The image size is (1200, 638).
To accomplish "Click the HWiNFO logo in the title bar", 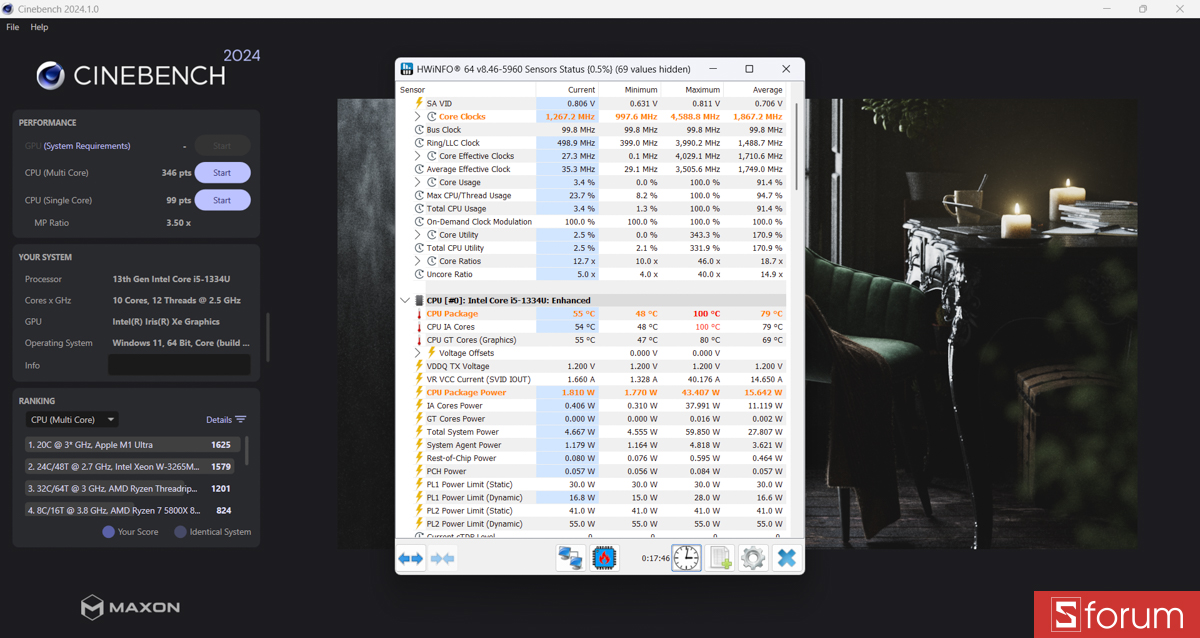I will (x=407, y=69).
